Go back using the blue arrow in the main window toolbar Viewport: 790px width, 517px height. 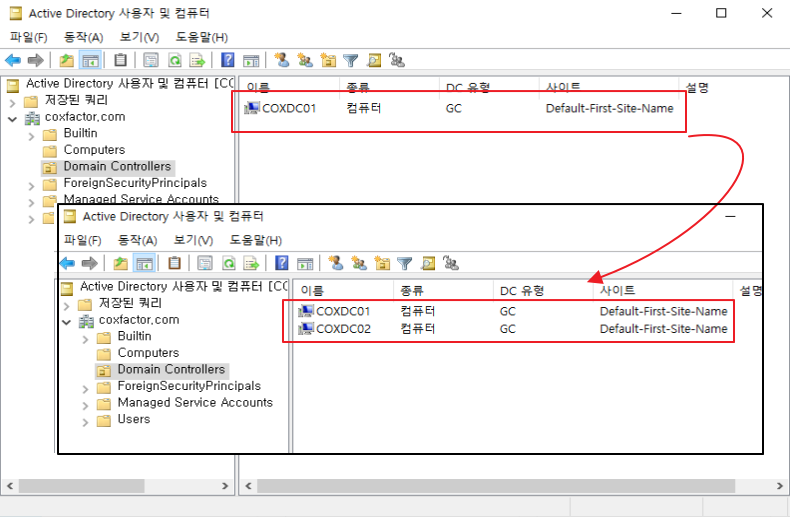tap(13, 61)
